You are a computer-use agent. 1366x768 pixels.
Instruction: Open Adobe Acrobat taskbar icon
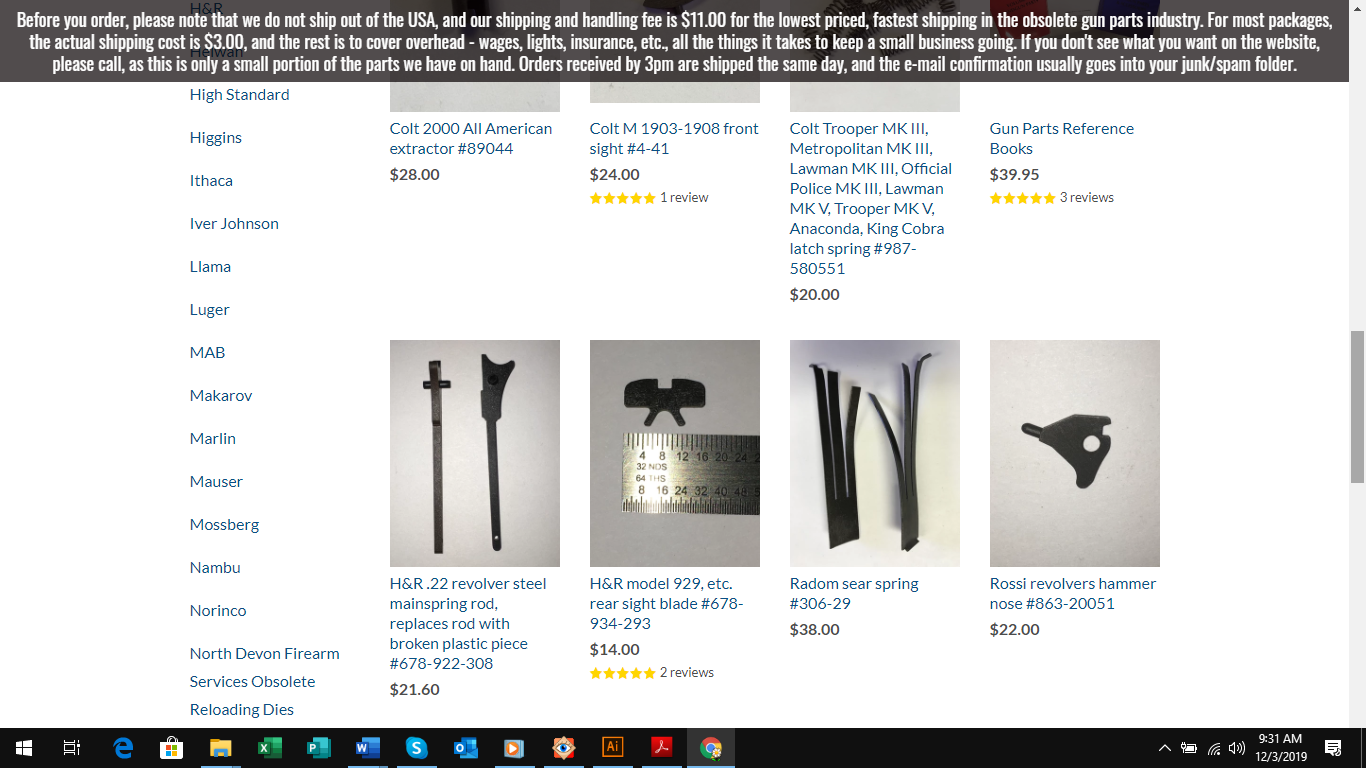tap(662, 748)
